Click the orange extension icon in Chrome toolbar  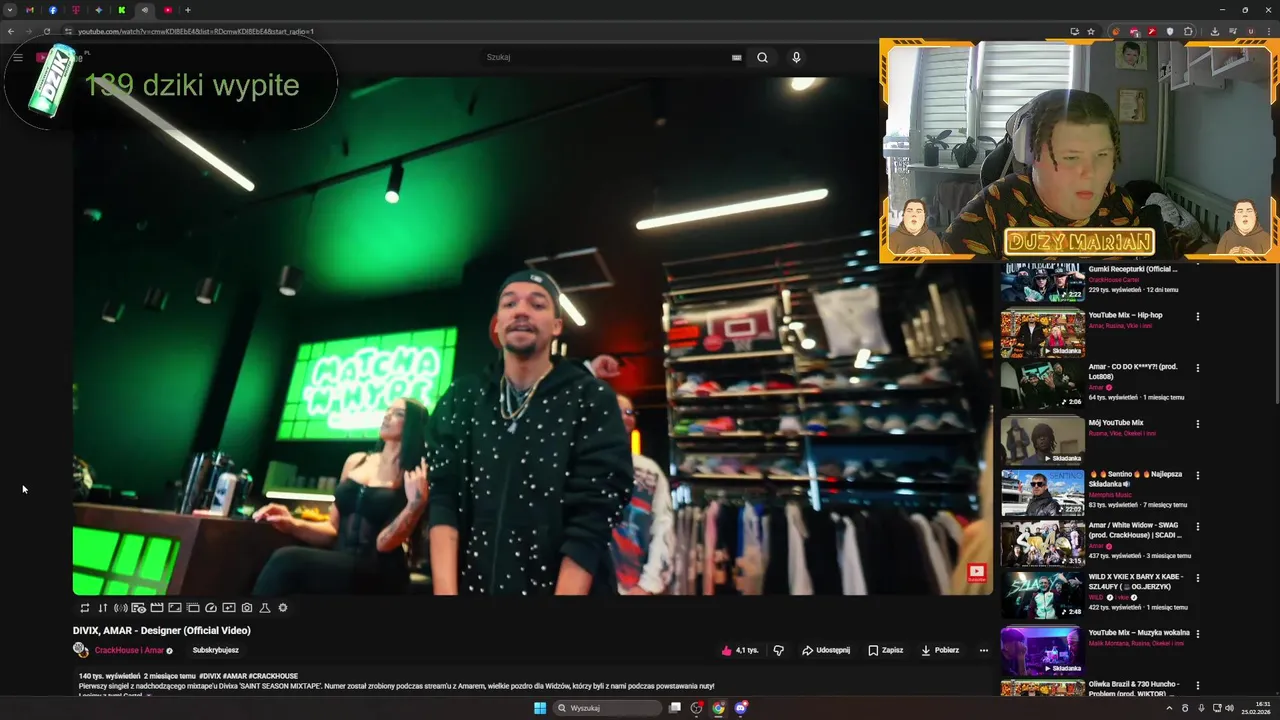coord(1116,32)
